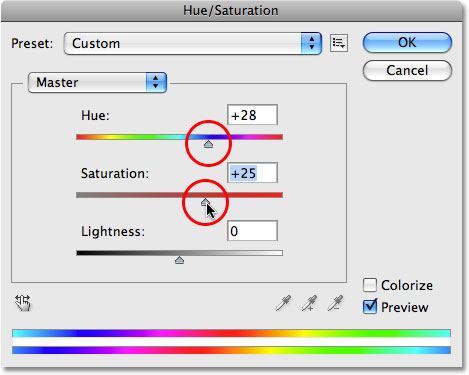Click the Hue value field showing +28
This screenshot has width=469, height=375.
tap(252, 115)
